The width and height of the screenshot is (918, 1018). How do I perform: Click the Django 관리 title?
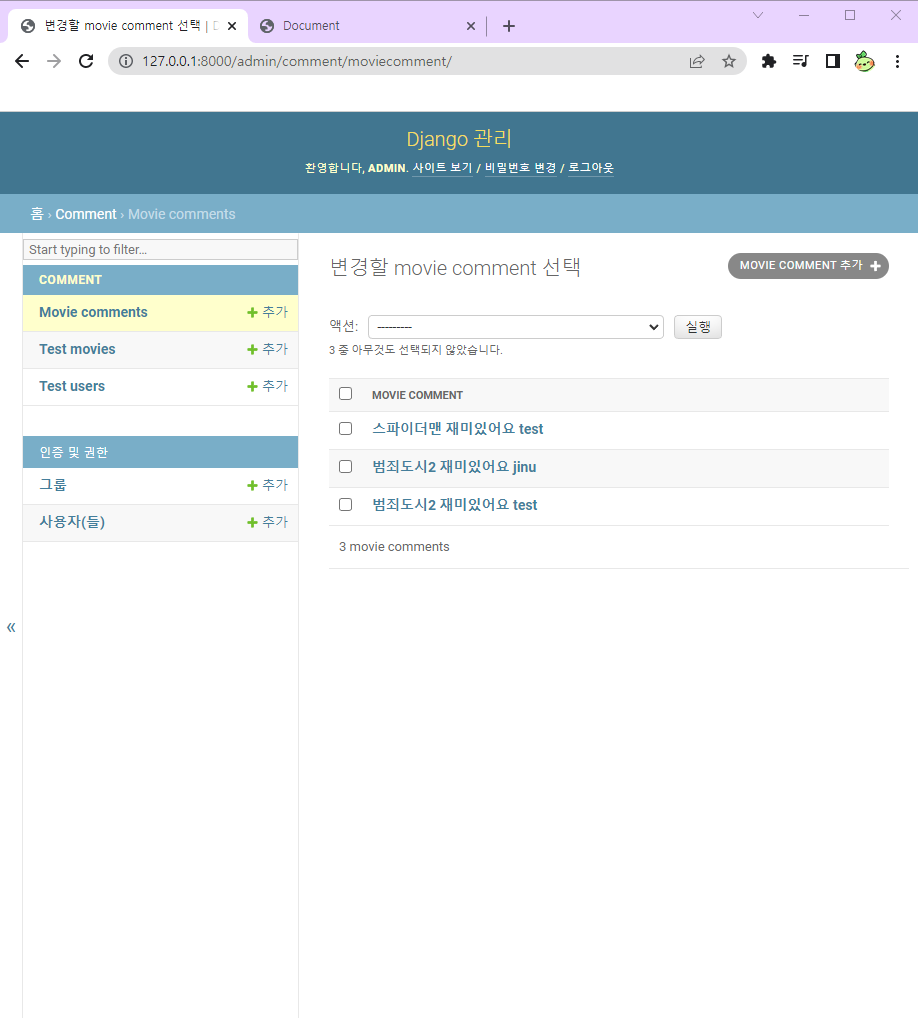pos(459,138)
